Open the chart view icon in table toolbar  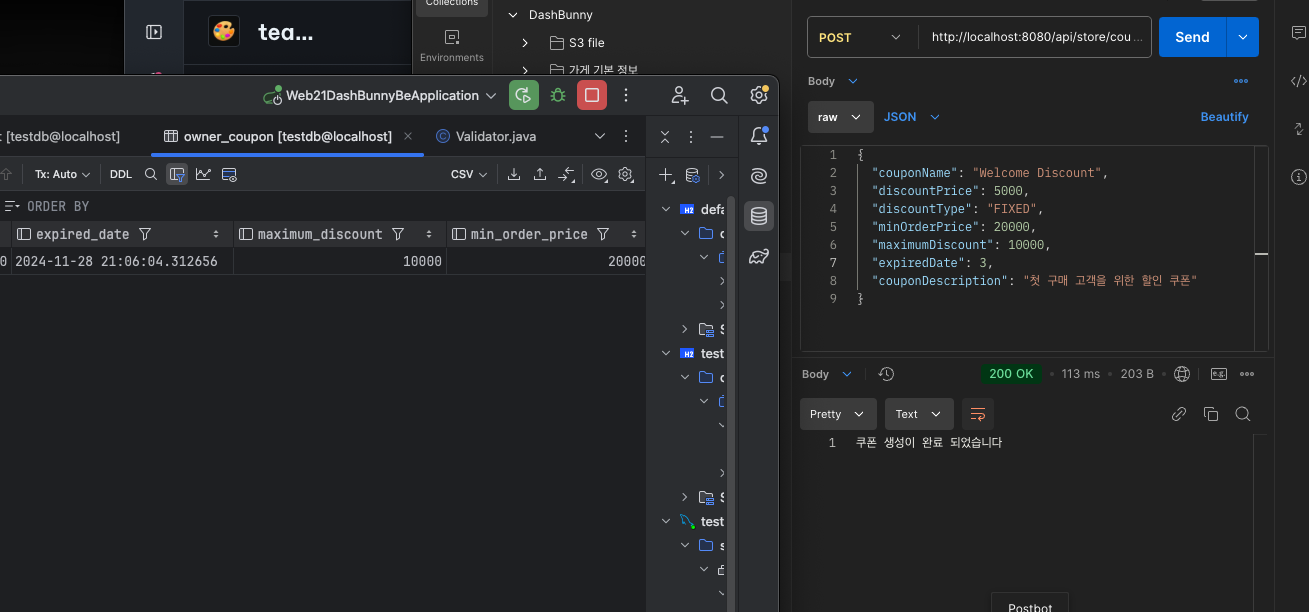click(203, 174)
